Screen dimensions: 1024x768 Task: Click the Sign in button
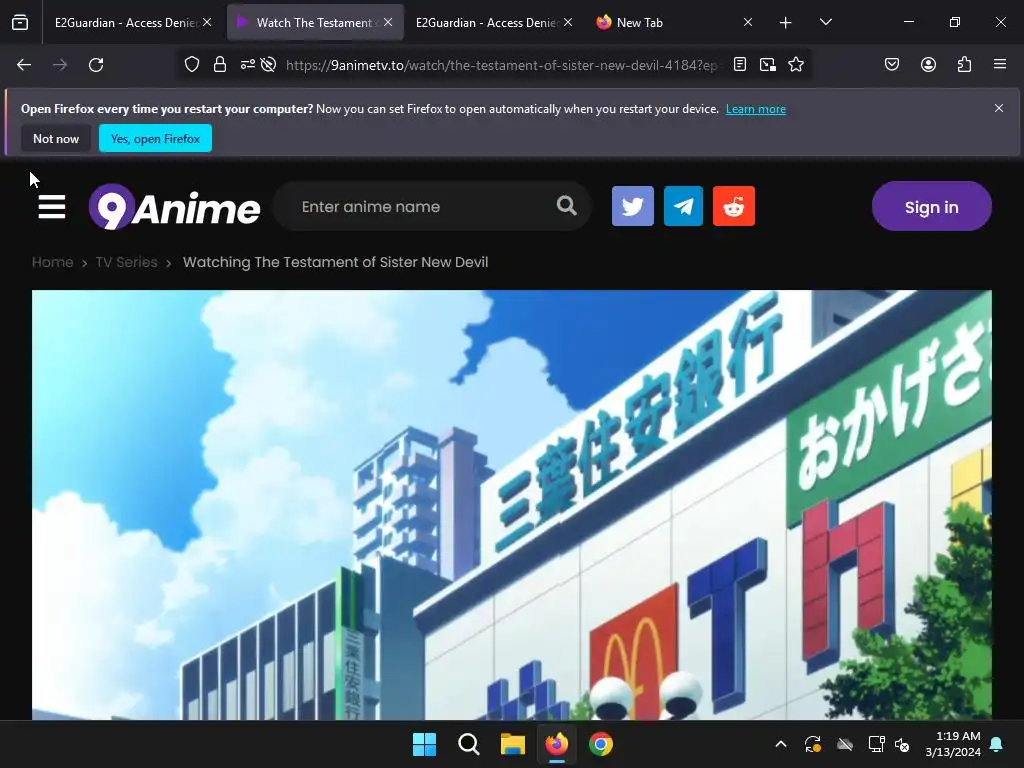click(x=931, y=206)
